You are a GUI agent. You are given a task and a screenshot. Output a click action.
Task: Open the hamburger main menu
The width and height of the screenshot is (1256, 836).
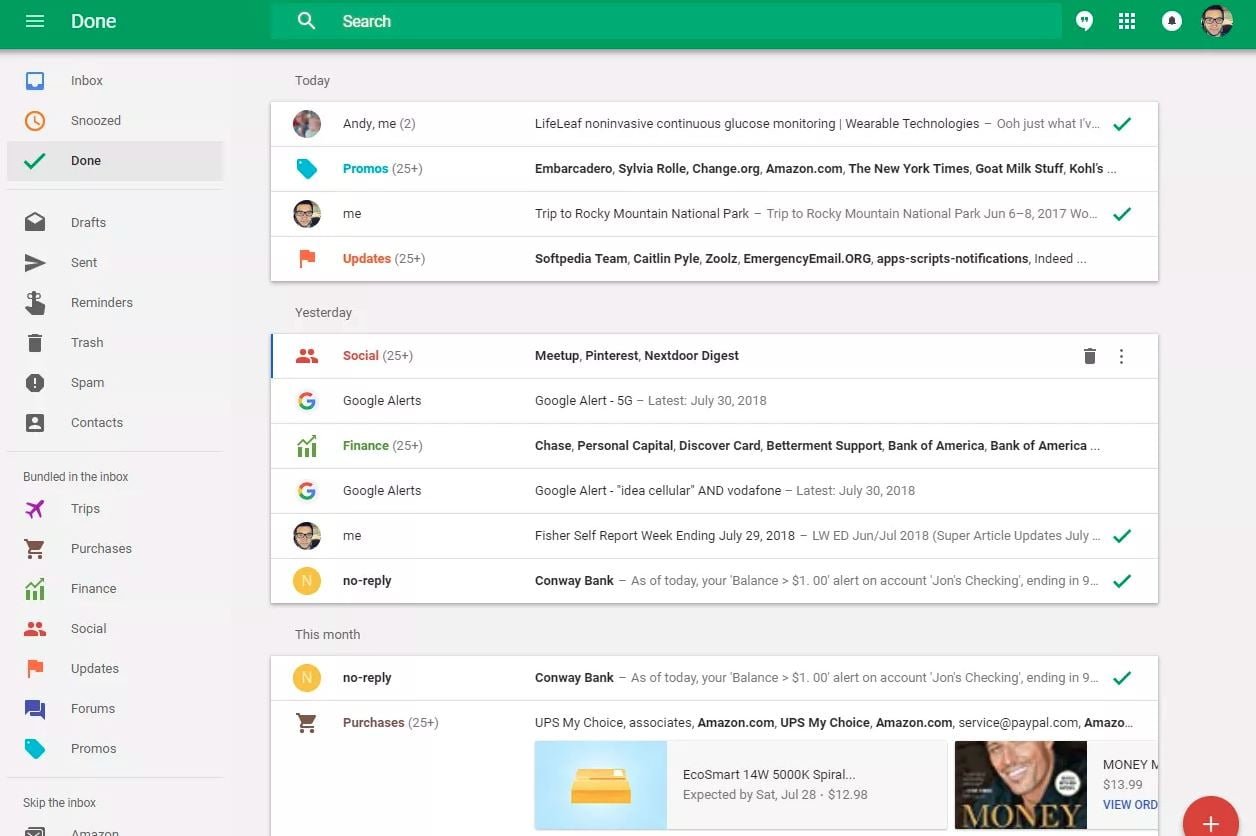point(35,21)
